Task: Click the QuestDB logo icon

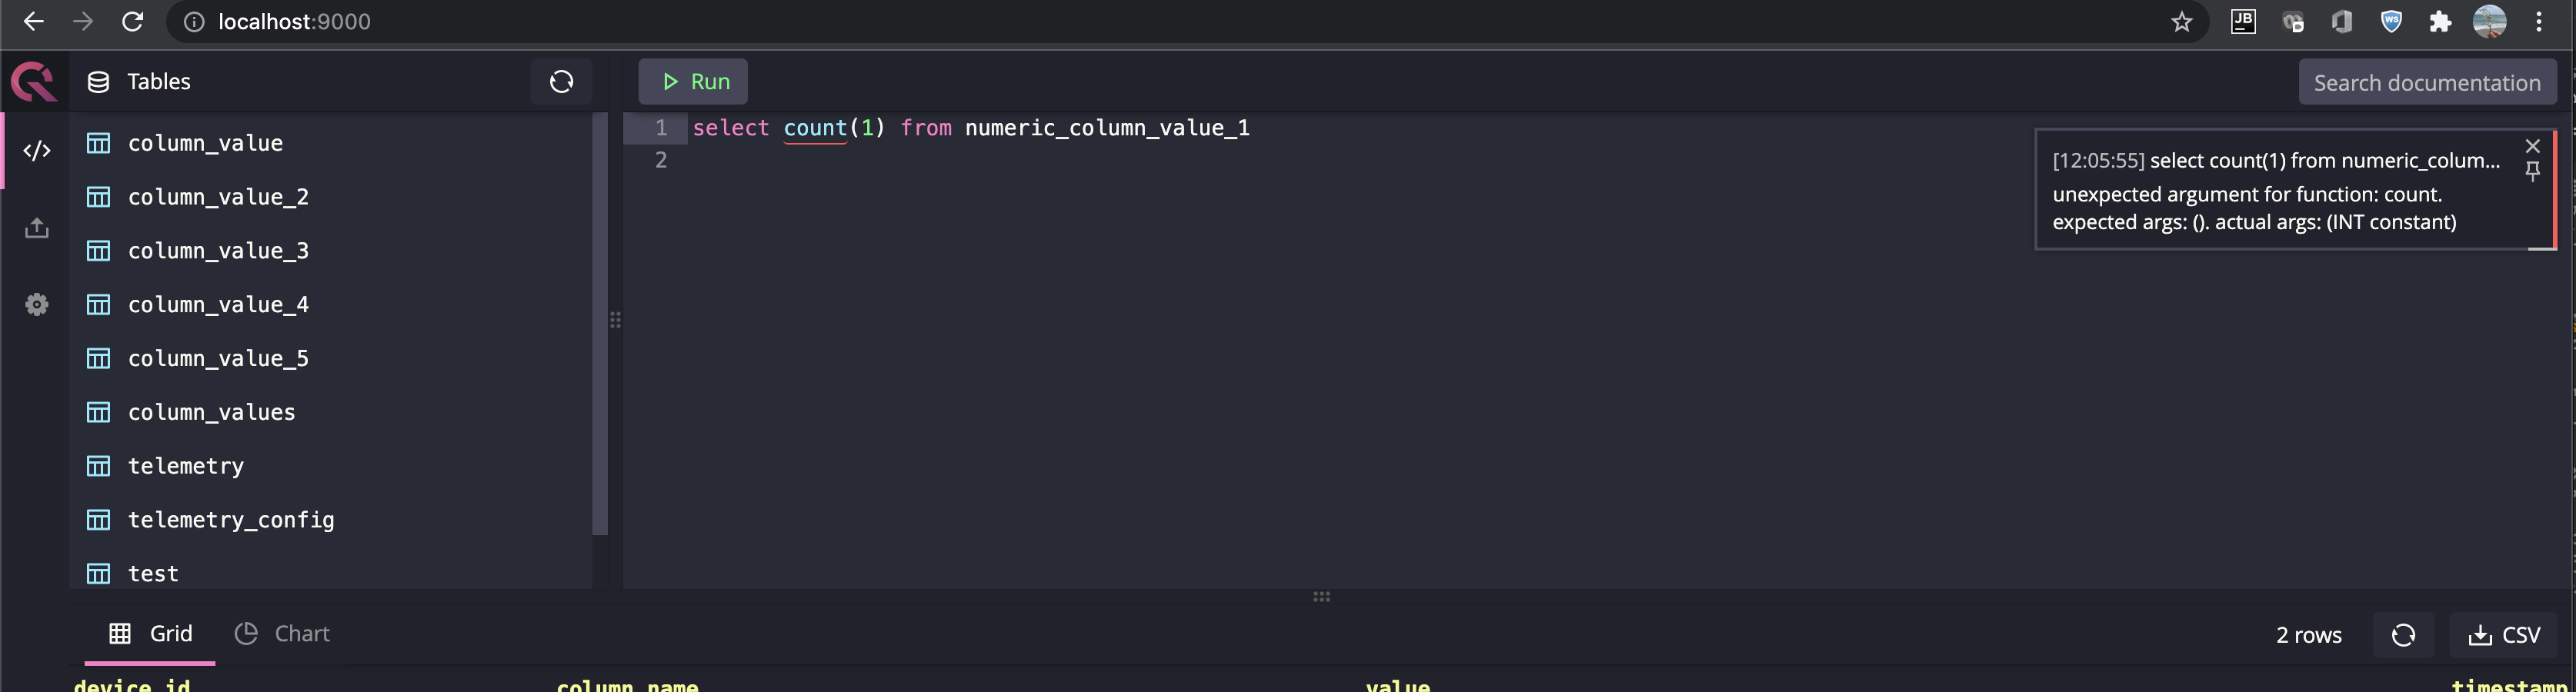Action: click(34, 81)
